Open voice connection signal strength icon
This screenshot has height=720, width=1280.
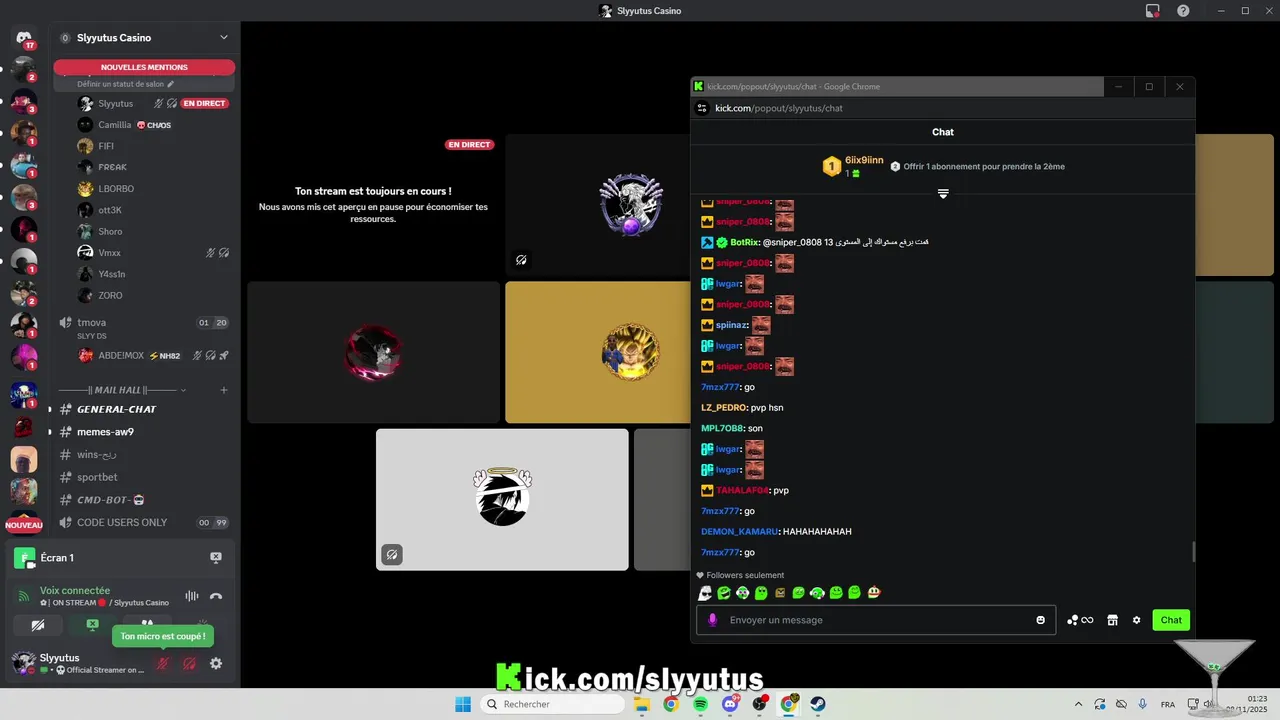25,596
